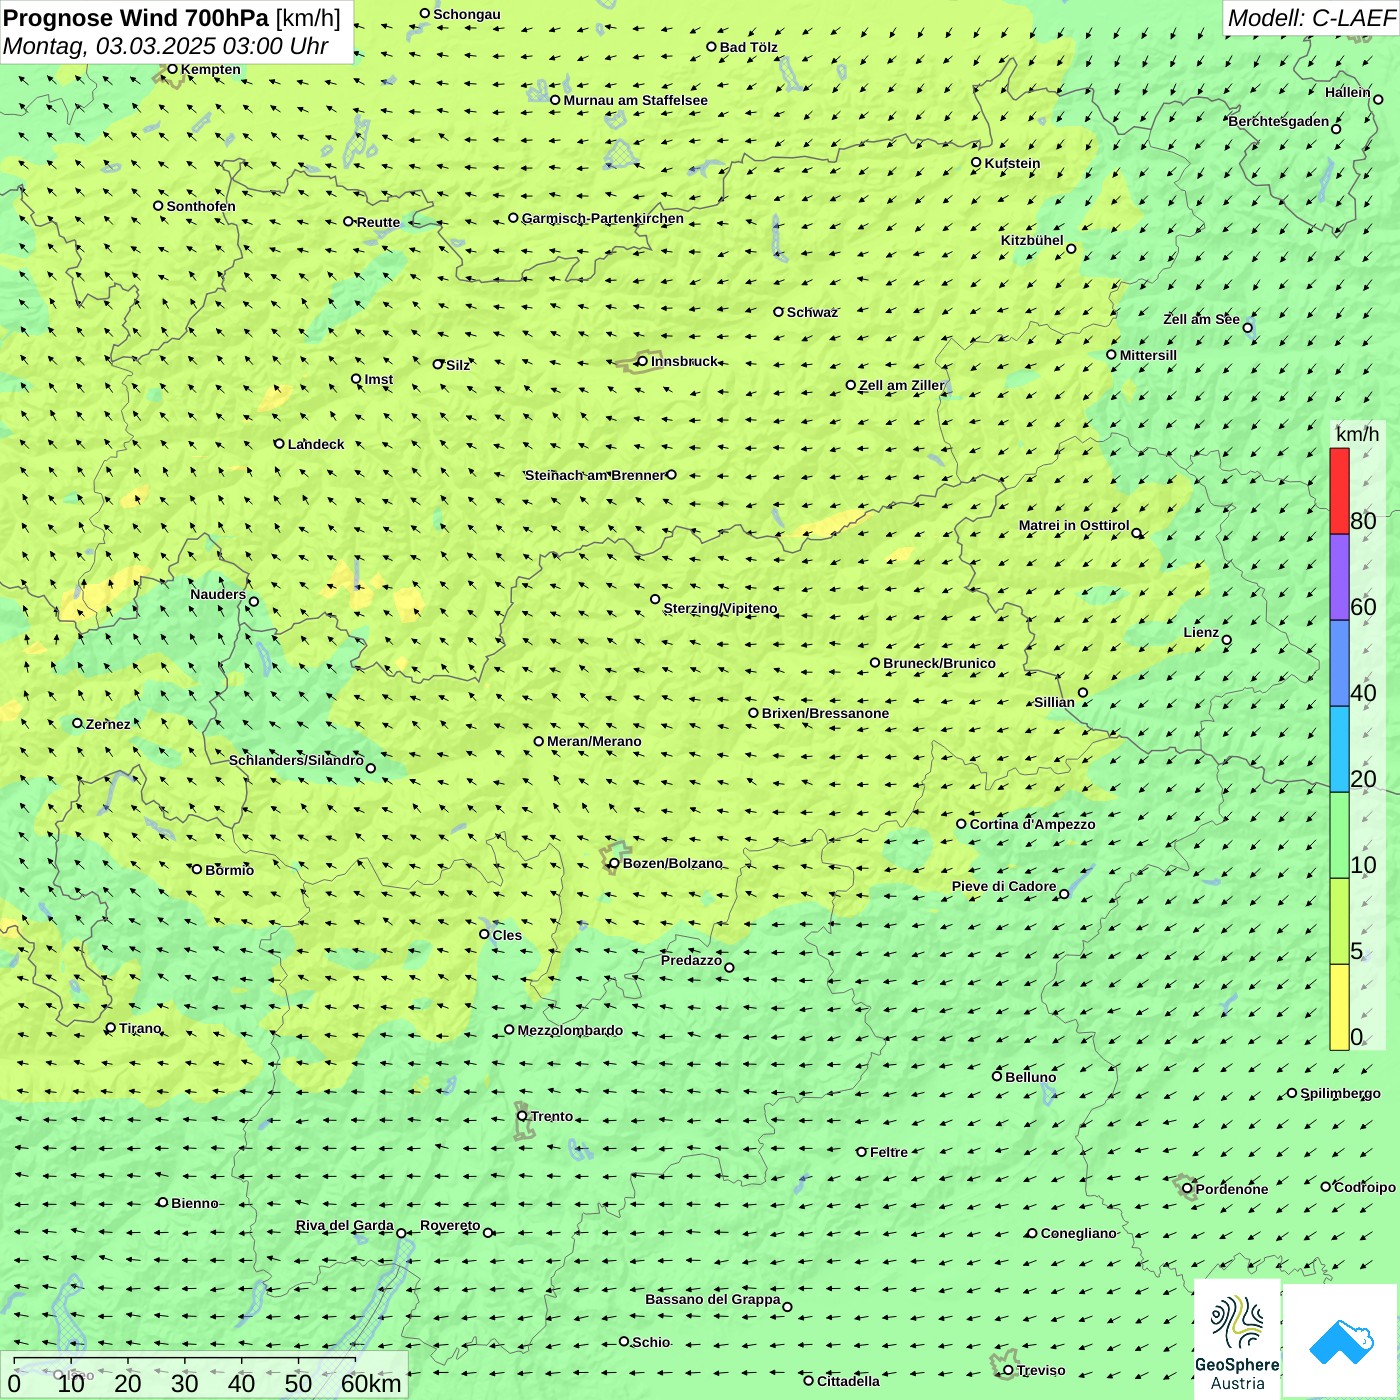Image resolution: width=1400 pixels, height=1400 pixels.
Task: Click the Belluno label
Action: (x=1030, y=1077)
